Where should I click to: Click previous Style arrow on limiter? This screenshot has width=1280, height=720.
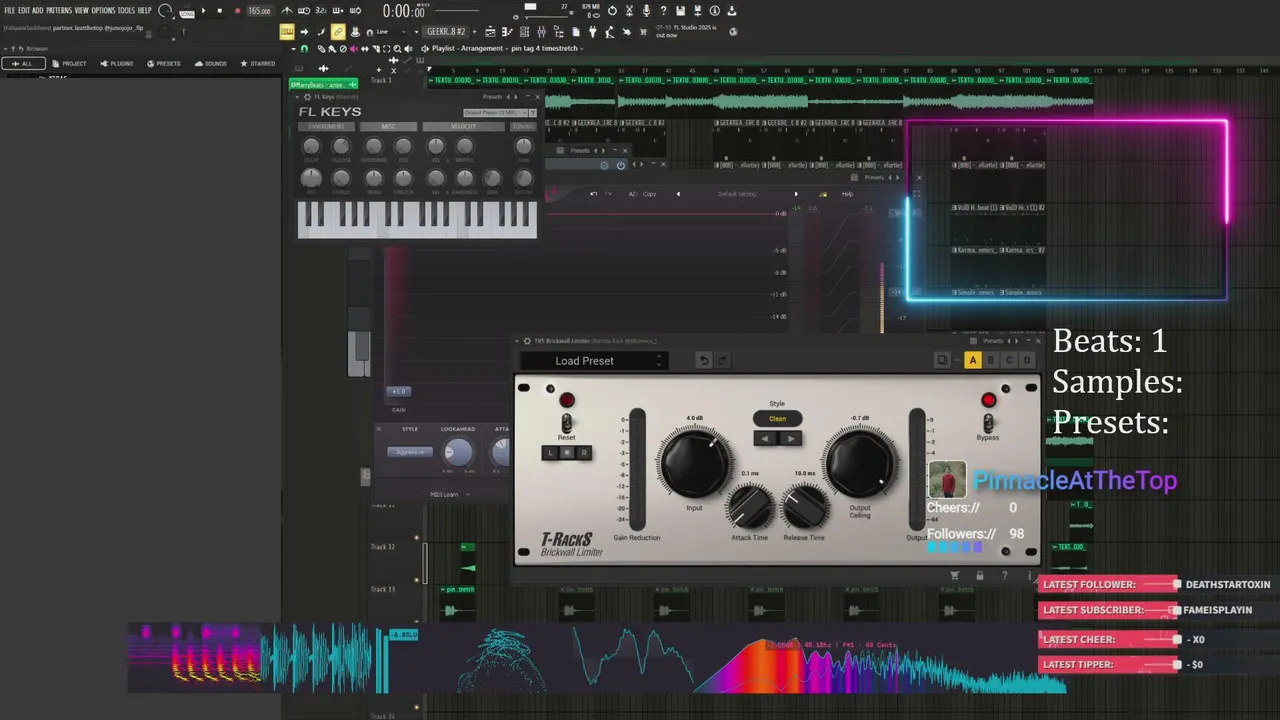pos(765,438)
